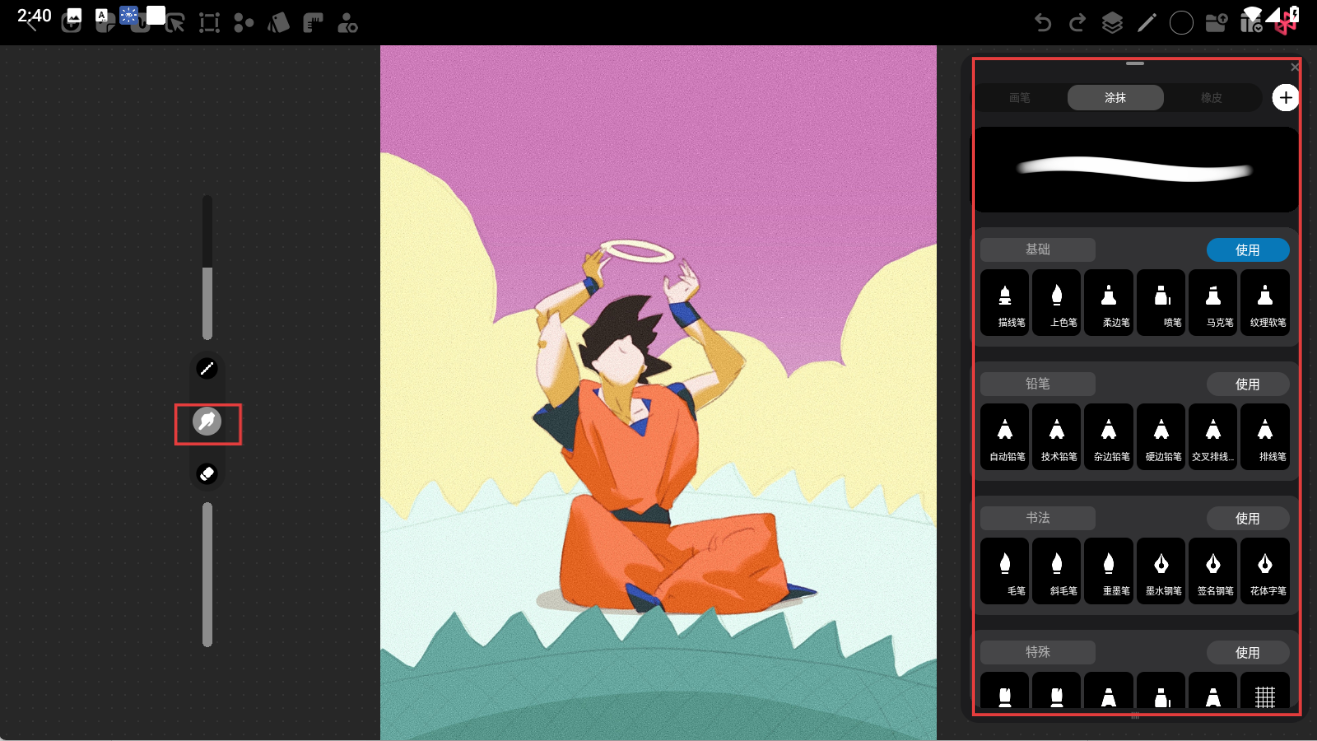Choose the 交叉排线 brush
The height and width of the screenshot is (741, 1317).
pyautogui.click(x=1213, y=437)
